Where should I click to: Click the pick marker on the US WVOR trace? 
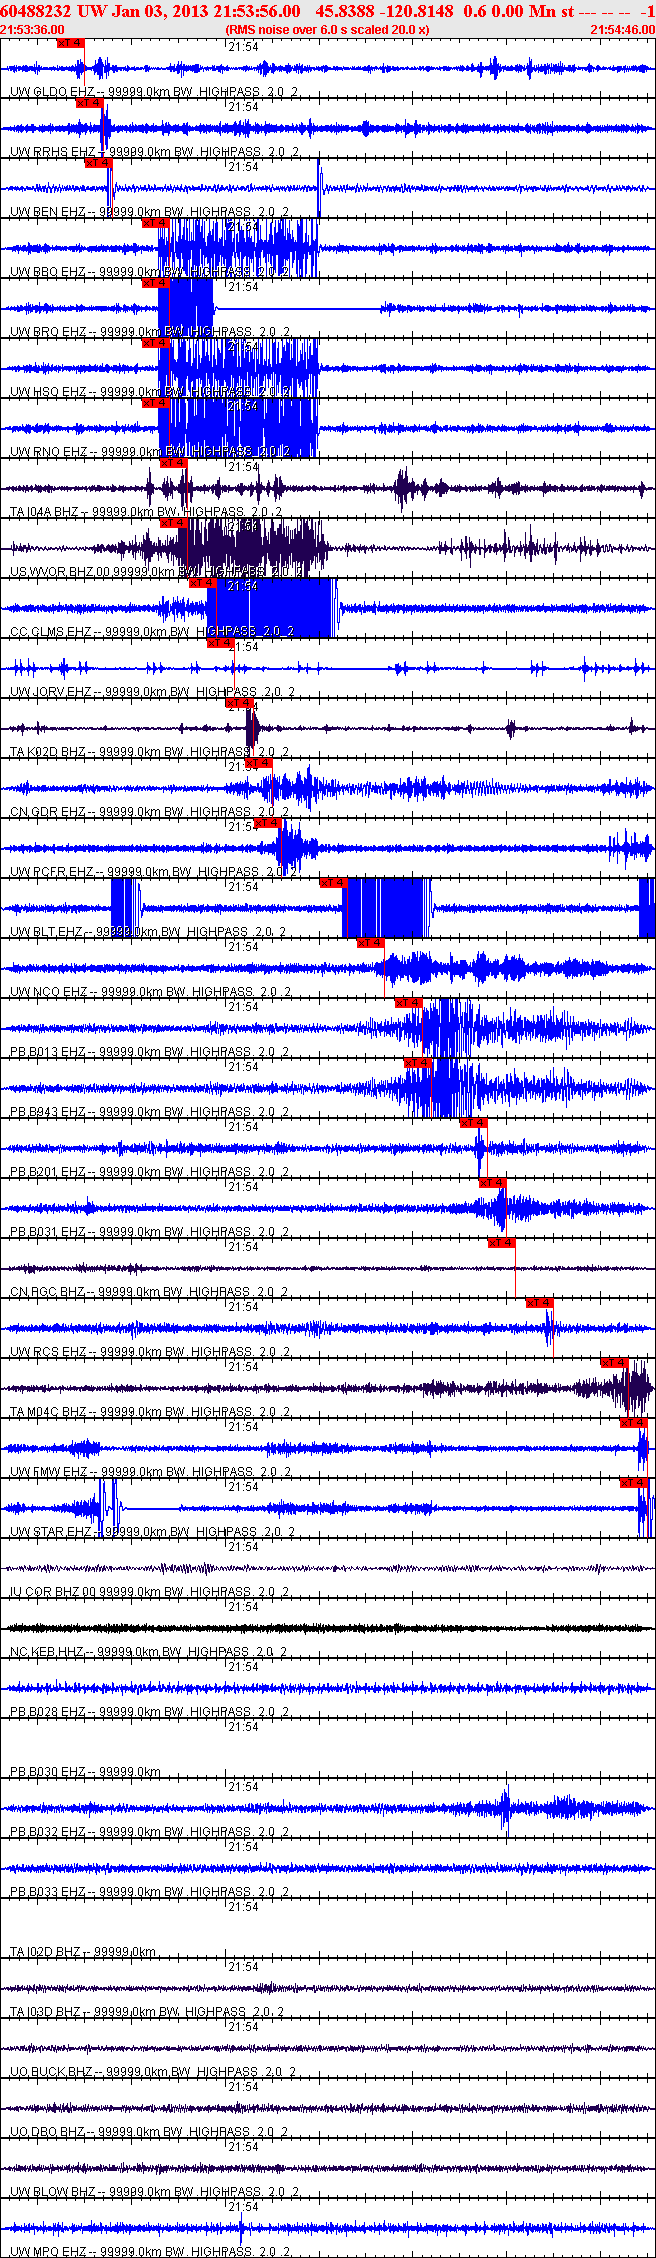coord(174,523)
